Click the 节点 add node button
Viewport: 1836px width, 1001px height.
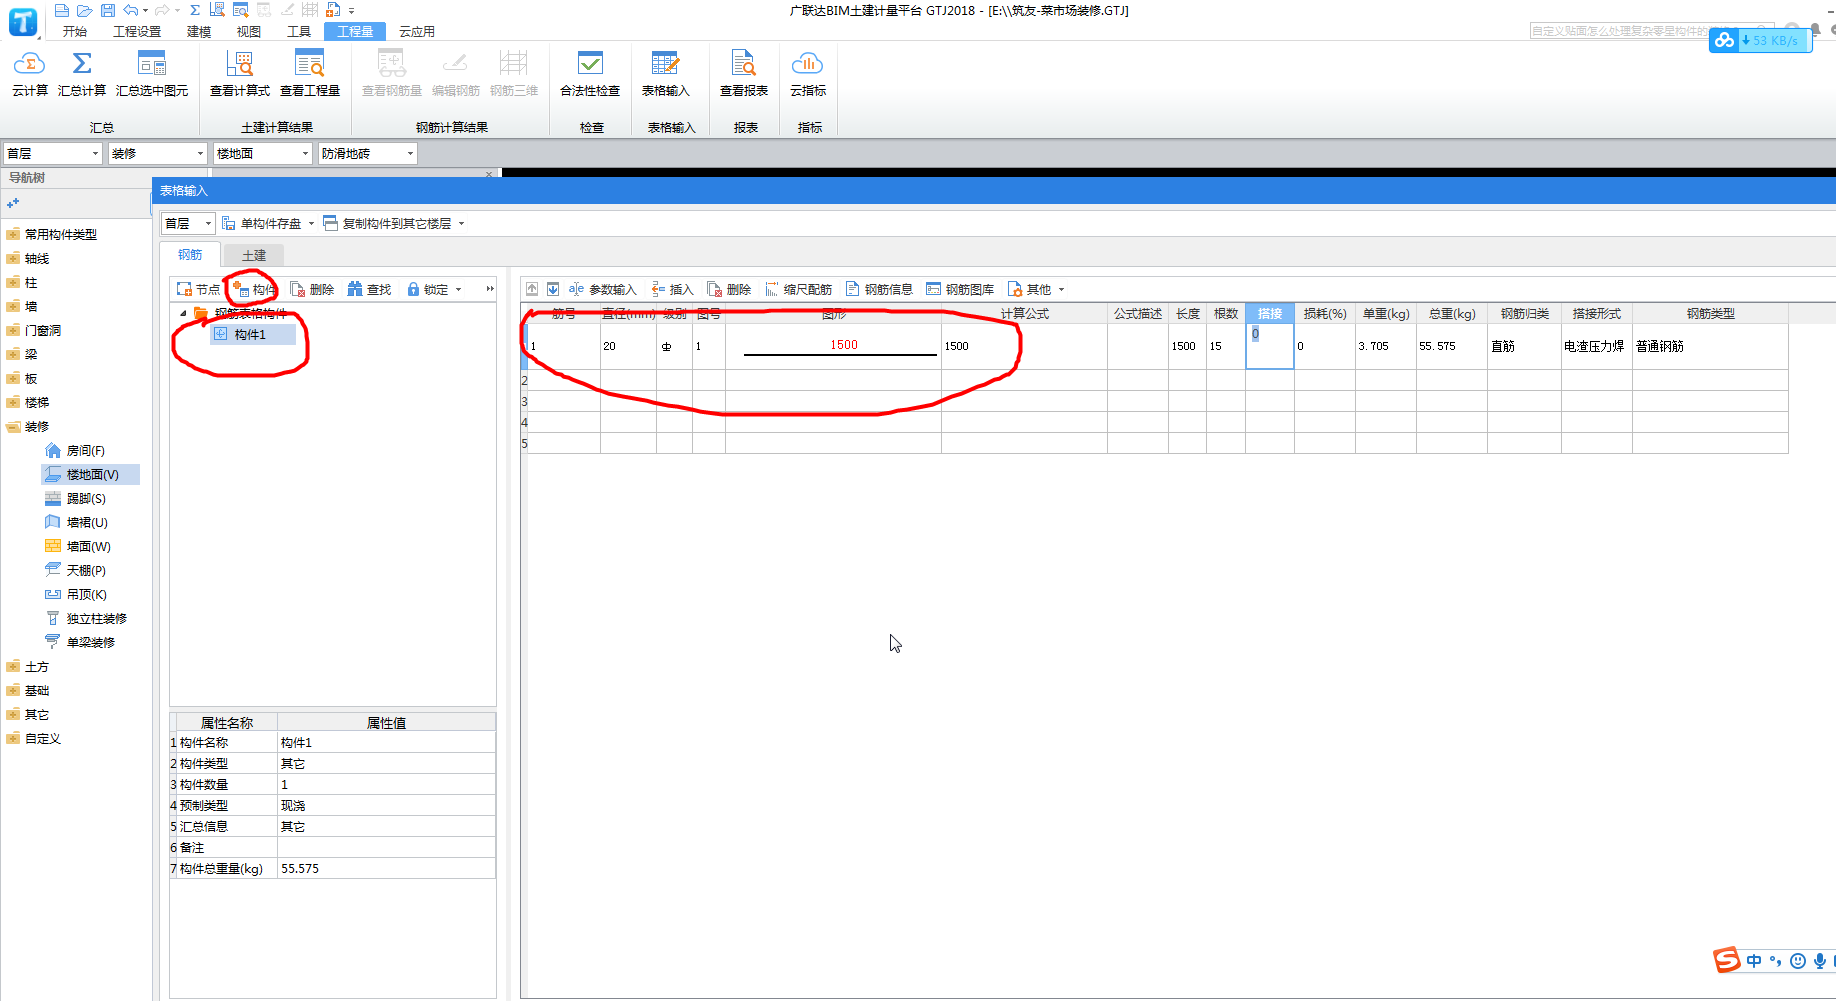[x=198, y=289]
